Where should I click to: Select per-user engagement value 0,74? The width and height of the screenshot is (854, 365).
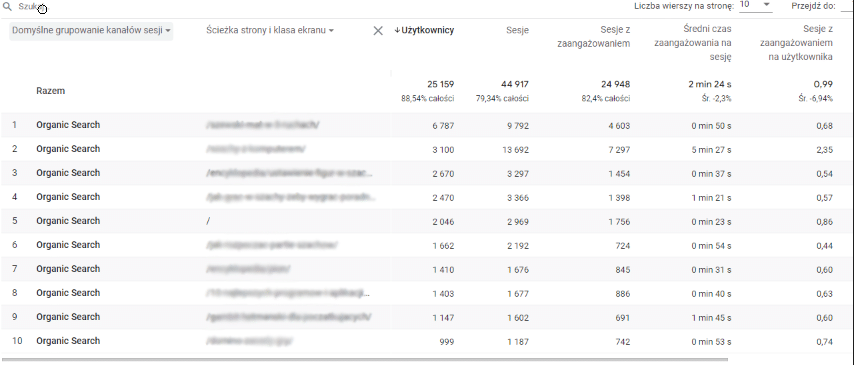pyautogui.click(x=825, y=342)
